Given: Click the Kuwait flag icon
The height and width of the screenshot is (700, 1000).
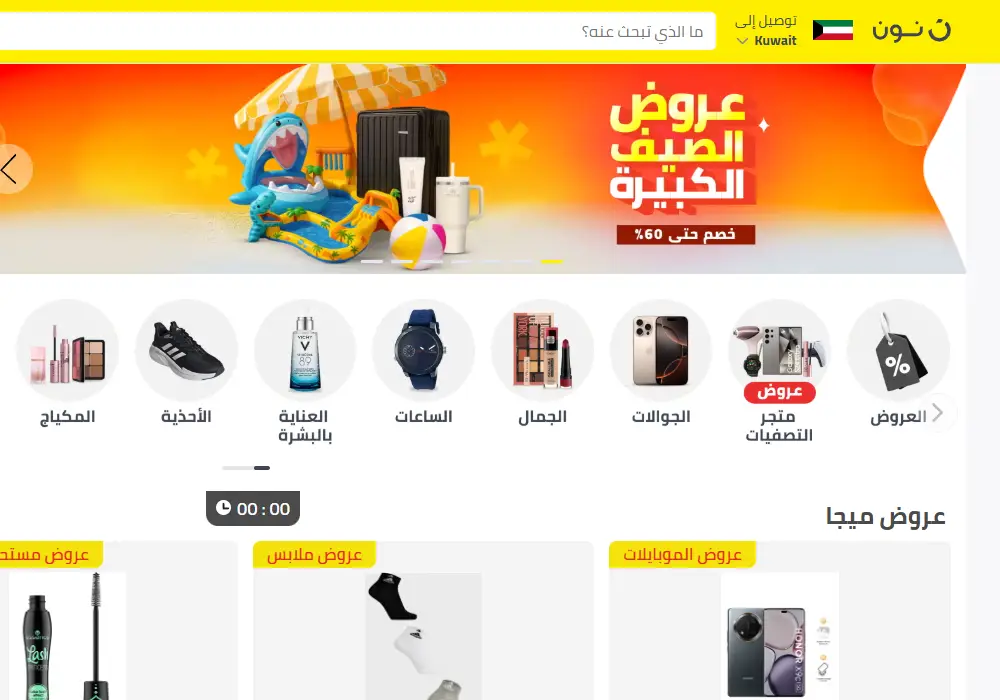Looking at the screenshot, I should (x=833, y=30).
